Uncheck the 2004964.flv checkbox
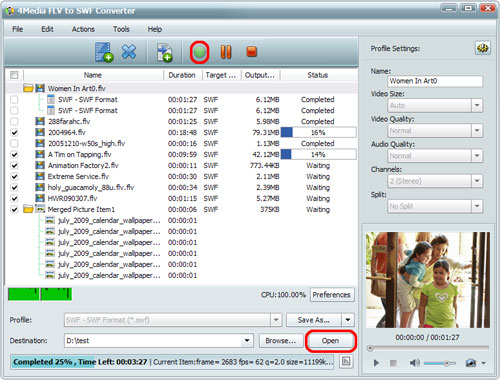 coord(14,132)
